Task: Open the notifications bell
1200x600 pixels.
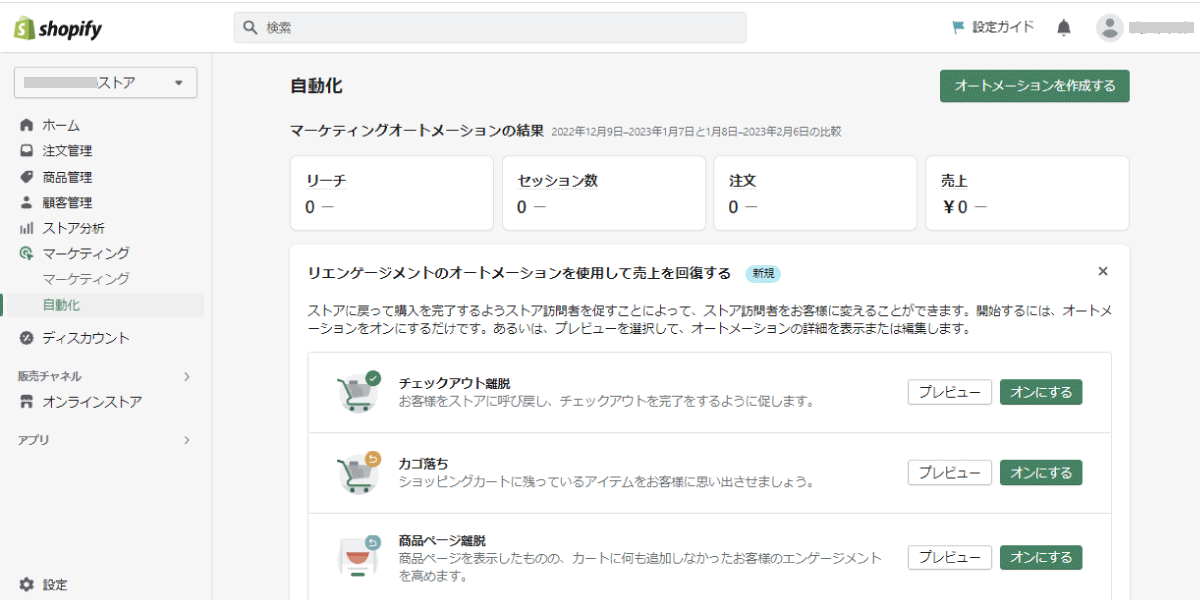Action: [1064, 28]
